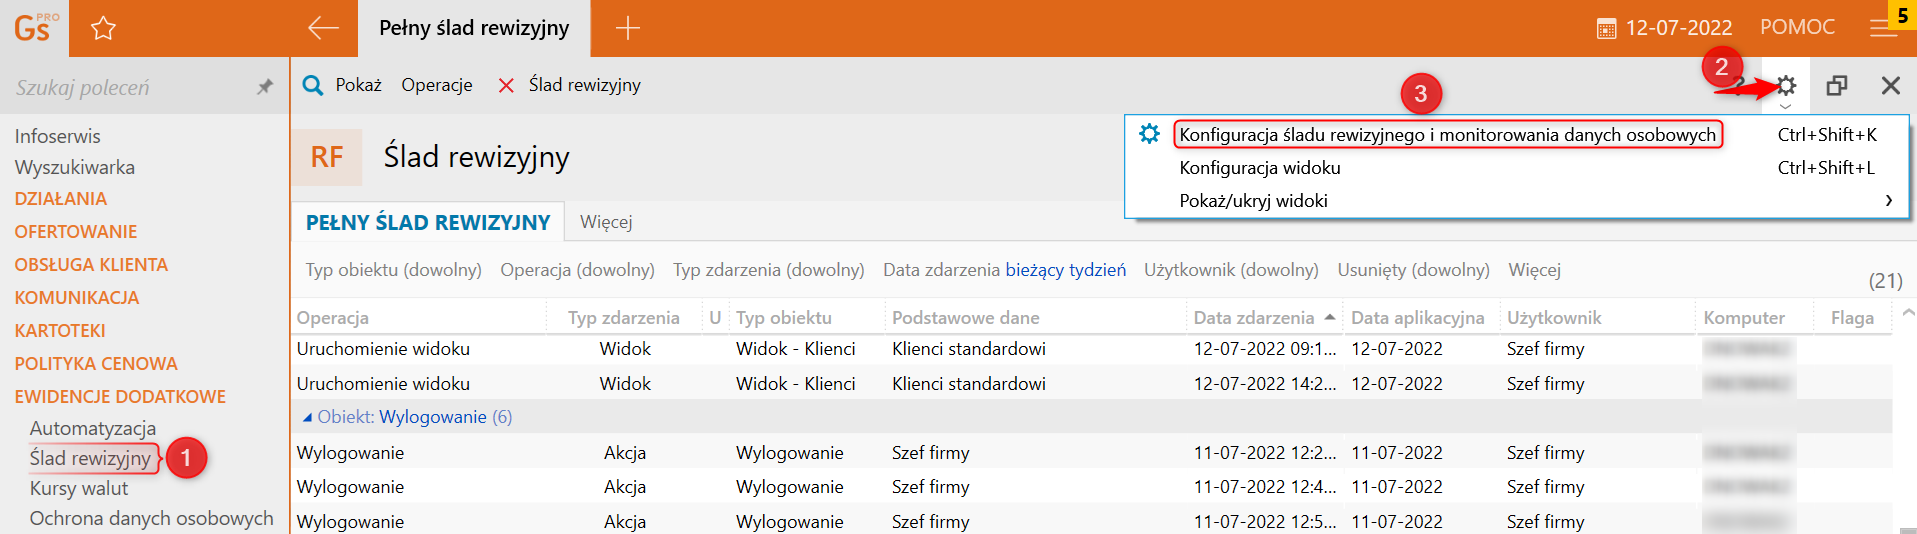1917x534 pixels.
Task: Open Kursy walut in sidebar
Action: coord(79,488)
